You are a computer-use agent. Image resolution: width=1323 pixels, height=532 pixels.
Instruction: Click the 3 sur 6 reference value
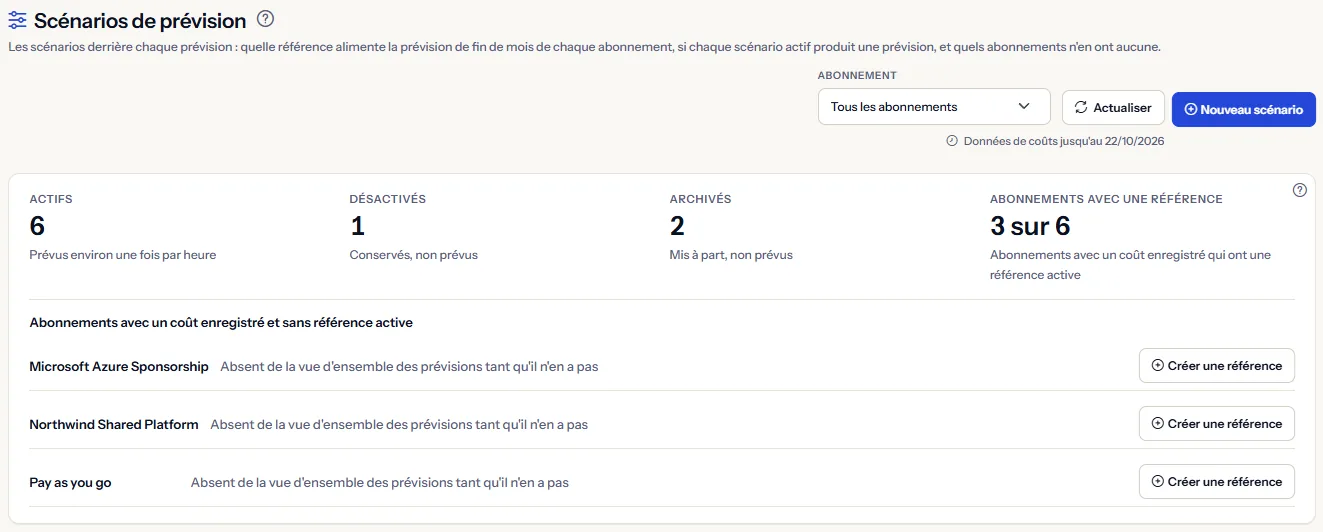[1030, 226]
